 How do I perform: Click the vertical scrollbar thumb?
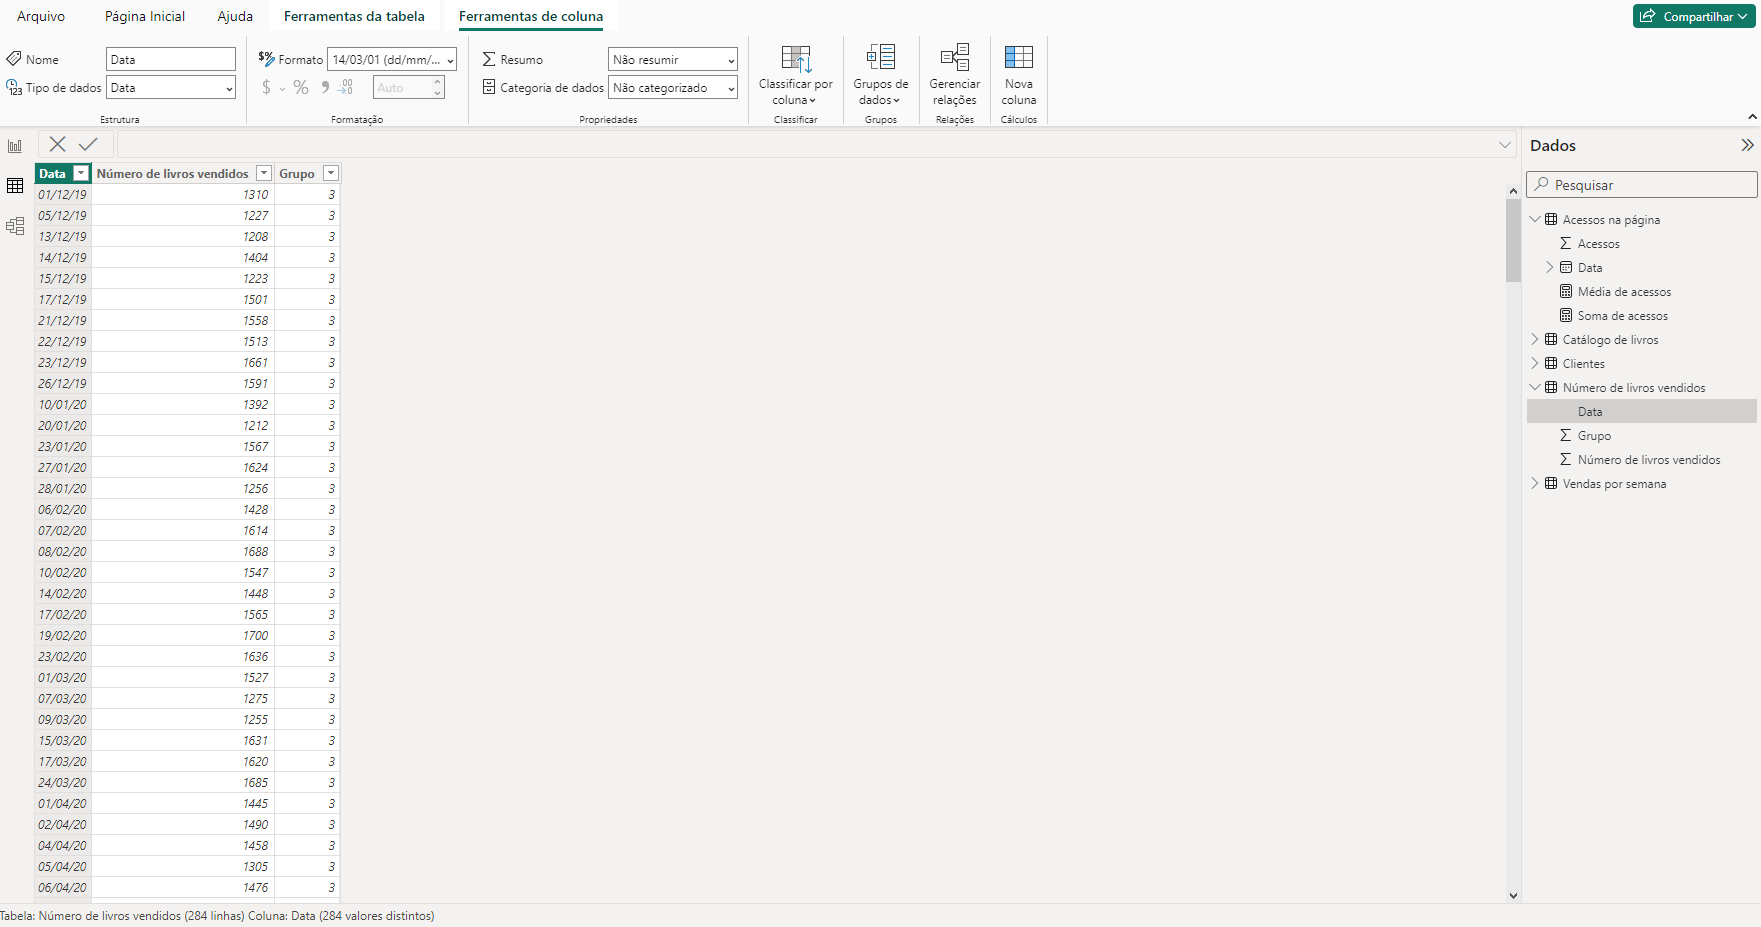tap(1513, 240)
